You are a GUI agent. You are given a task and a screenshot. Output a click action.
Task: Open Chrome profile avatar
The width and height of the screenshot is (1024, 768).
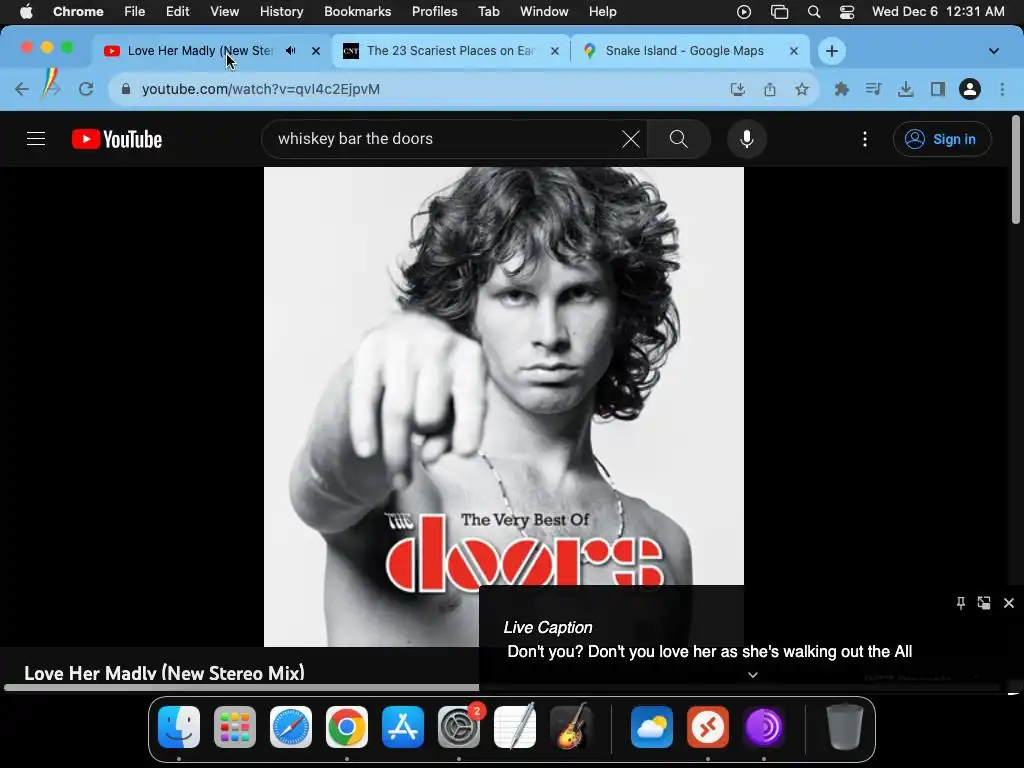point(970,89)
